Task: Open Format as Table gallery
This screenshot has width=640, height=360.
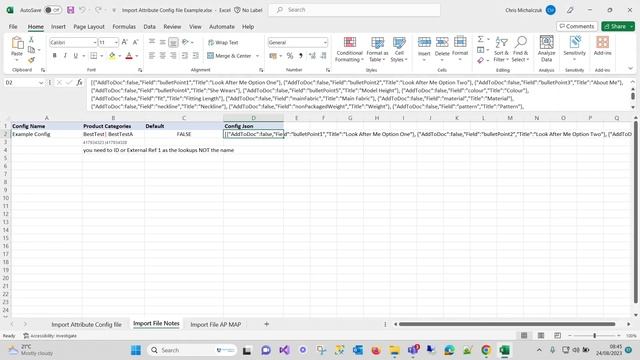Action: click(x=377, y=49)
